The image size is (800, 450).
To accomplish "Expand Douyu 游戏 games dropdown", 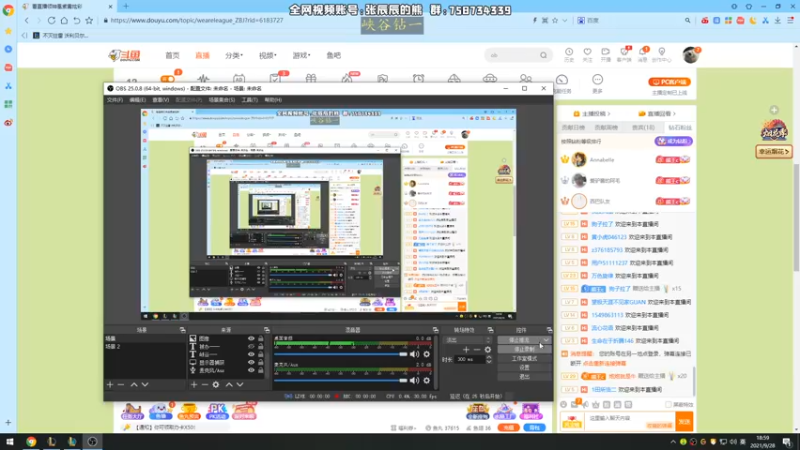I will [301, 55].
